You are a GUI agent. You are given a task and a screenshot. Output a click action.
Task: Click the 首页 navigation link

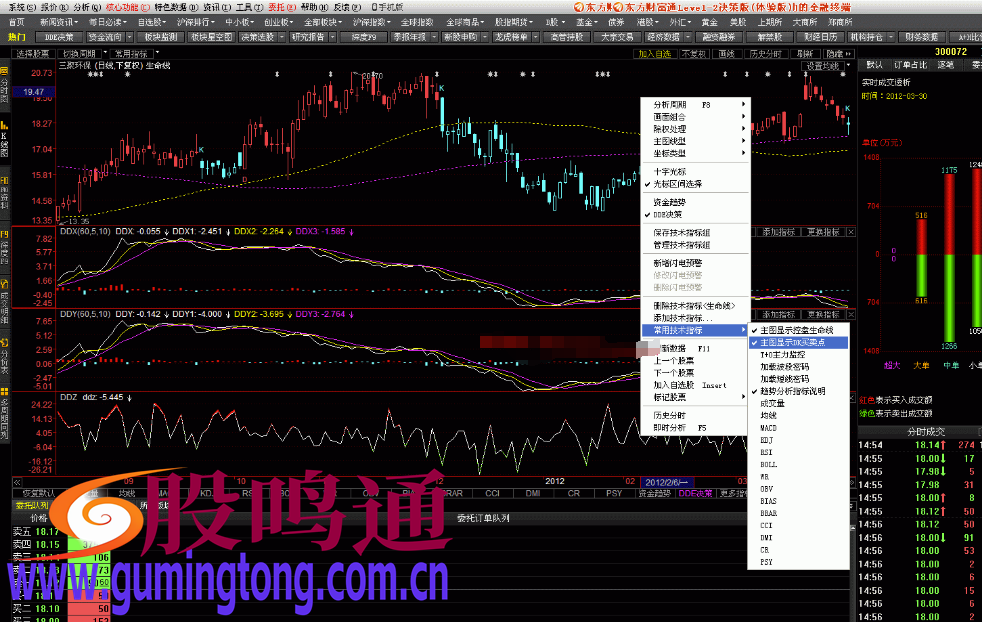click(17, 22)
